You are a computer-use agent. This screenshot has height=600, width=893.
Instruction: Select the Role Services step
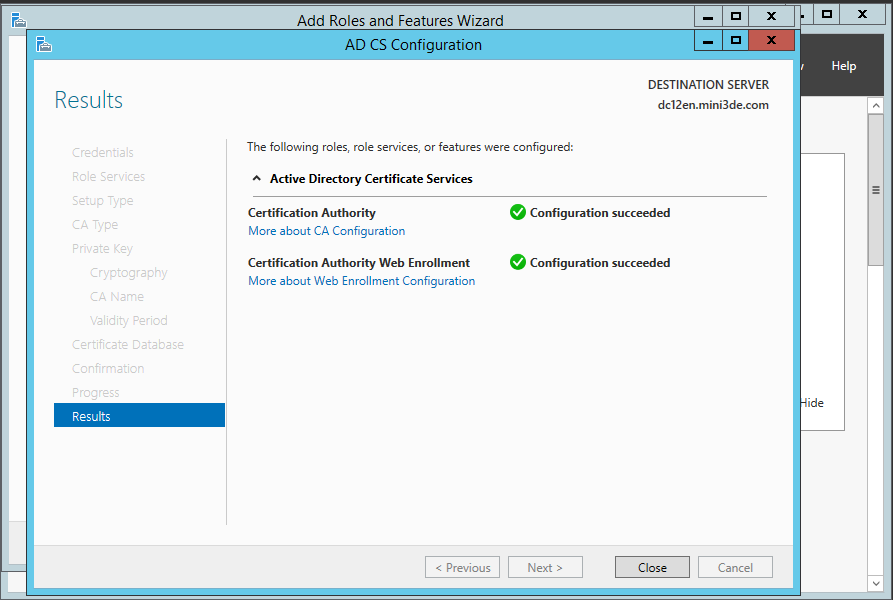point(108,177)
